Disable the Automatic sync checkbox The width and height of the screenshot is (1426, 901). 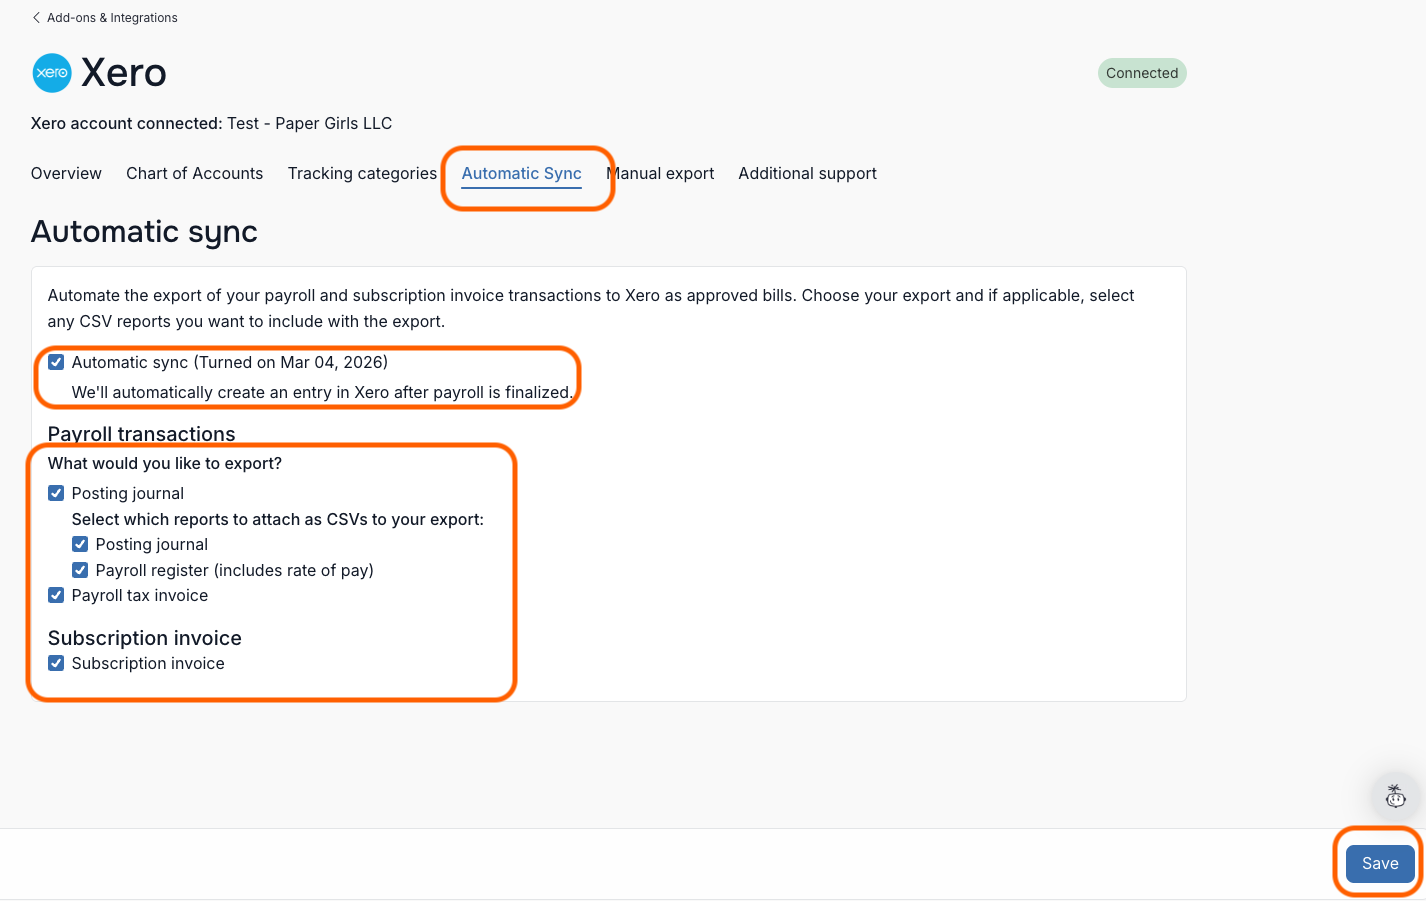[56, 362]
